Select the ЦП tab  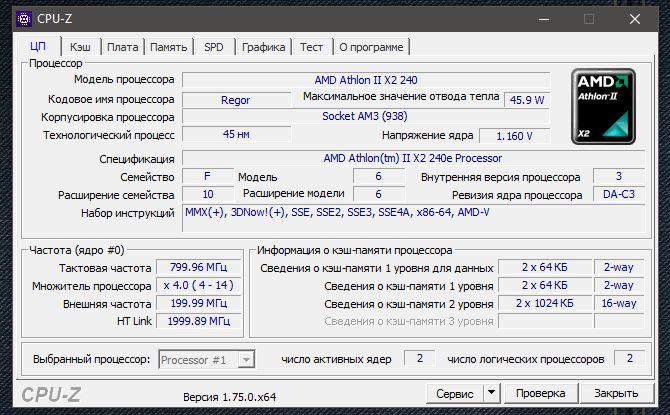tap(38, 46)
